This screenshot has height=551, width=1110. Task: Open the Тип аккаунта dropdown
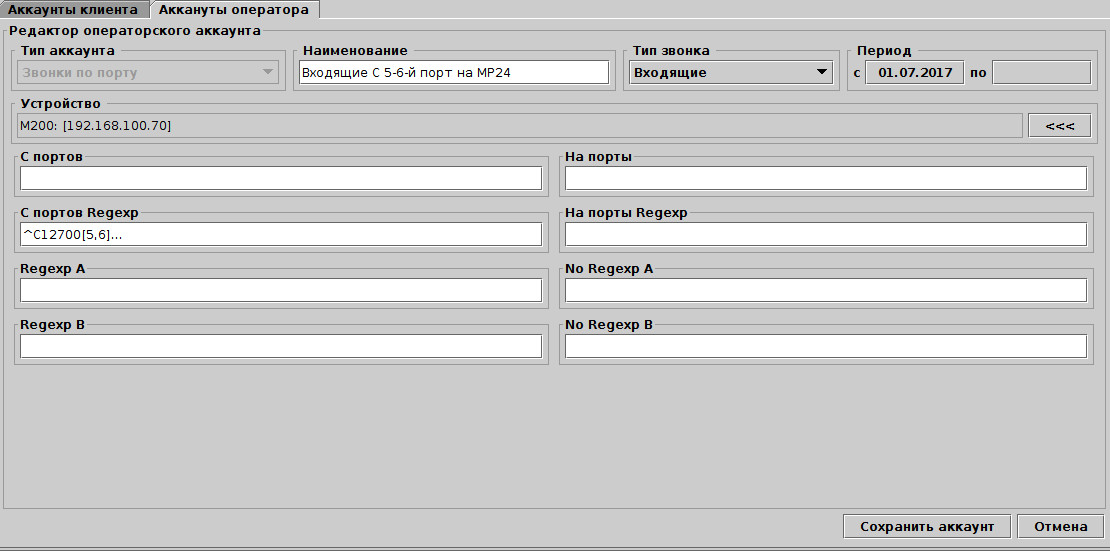(x=267, y=72)
